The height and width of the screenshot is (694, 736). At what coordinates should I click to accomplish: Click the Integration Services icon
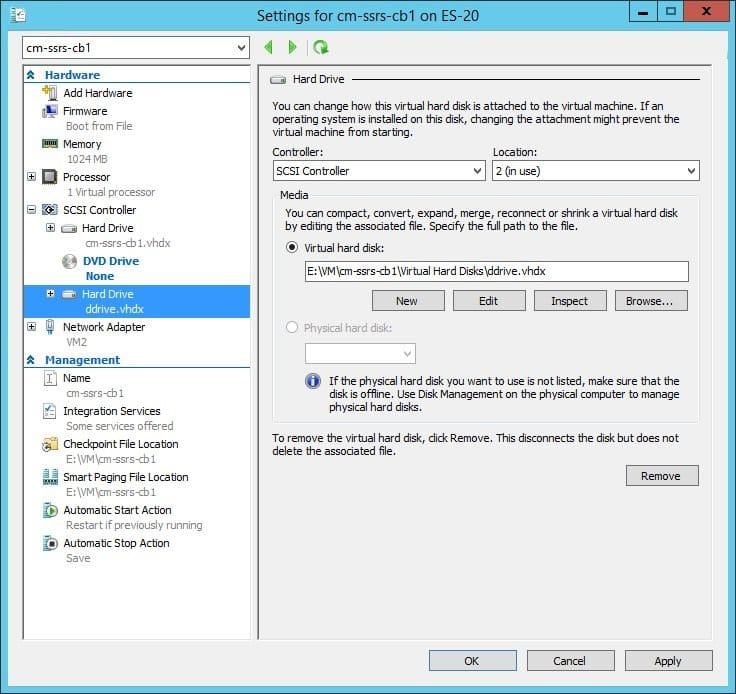50,411
